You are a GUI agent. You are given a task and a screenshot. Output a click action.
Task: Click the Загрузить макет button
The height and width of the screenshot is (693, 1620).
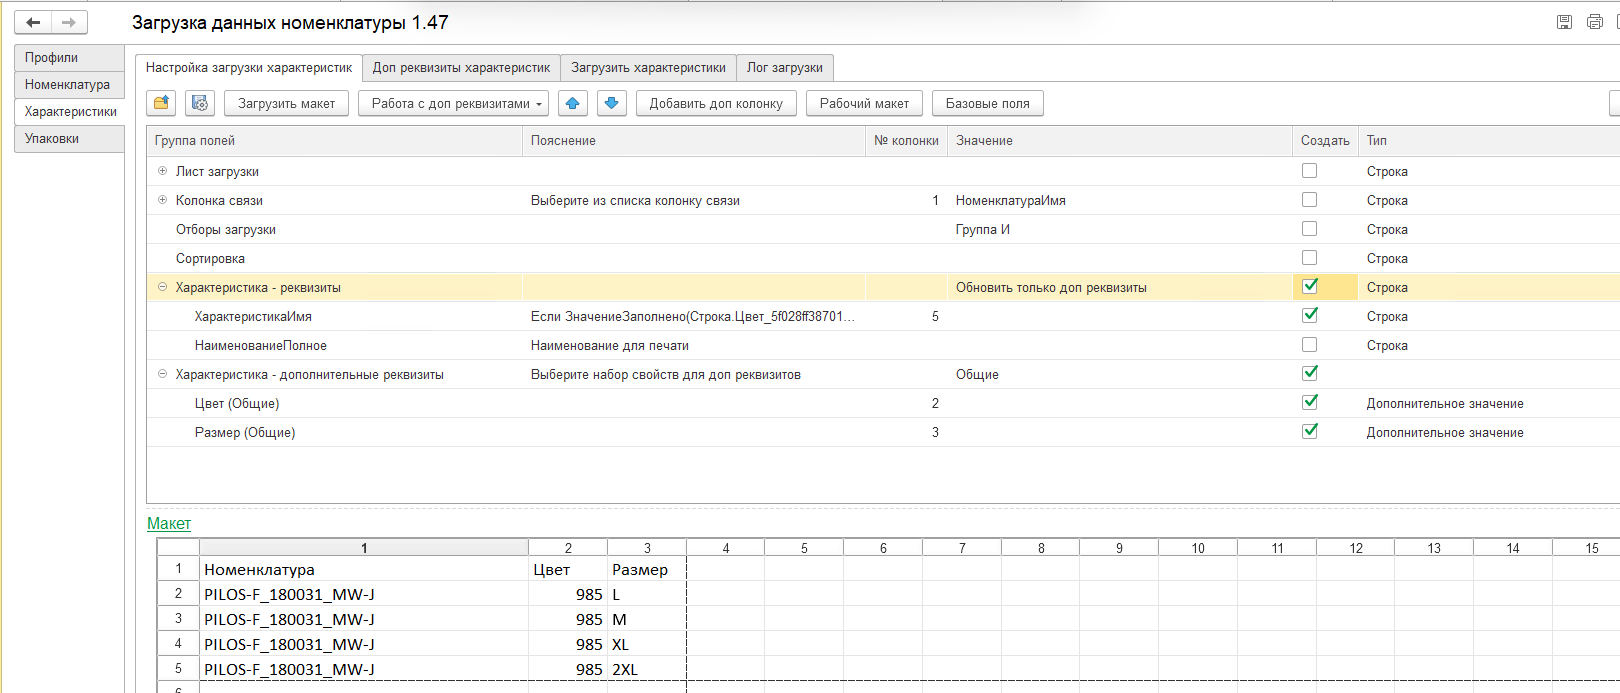[x=286, y=103]
